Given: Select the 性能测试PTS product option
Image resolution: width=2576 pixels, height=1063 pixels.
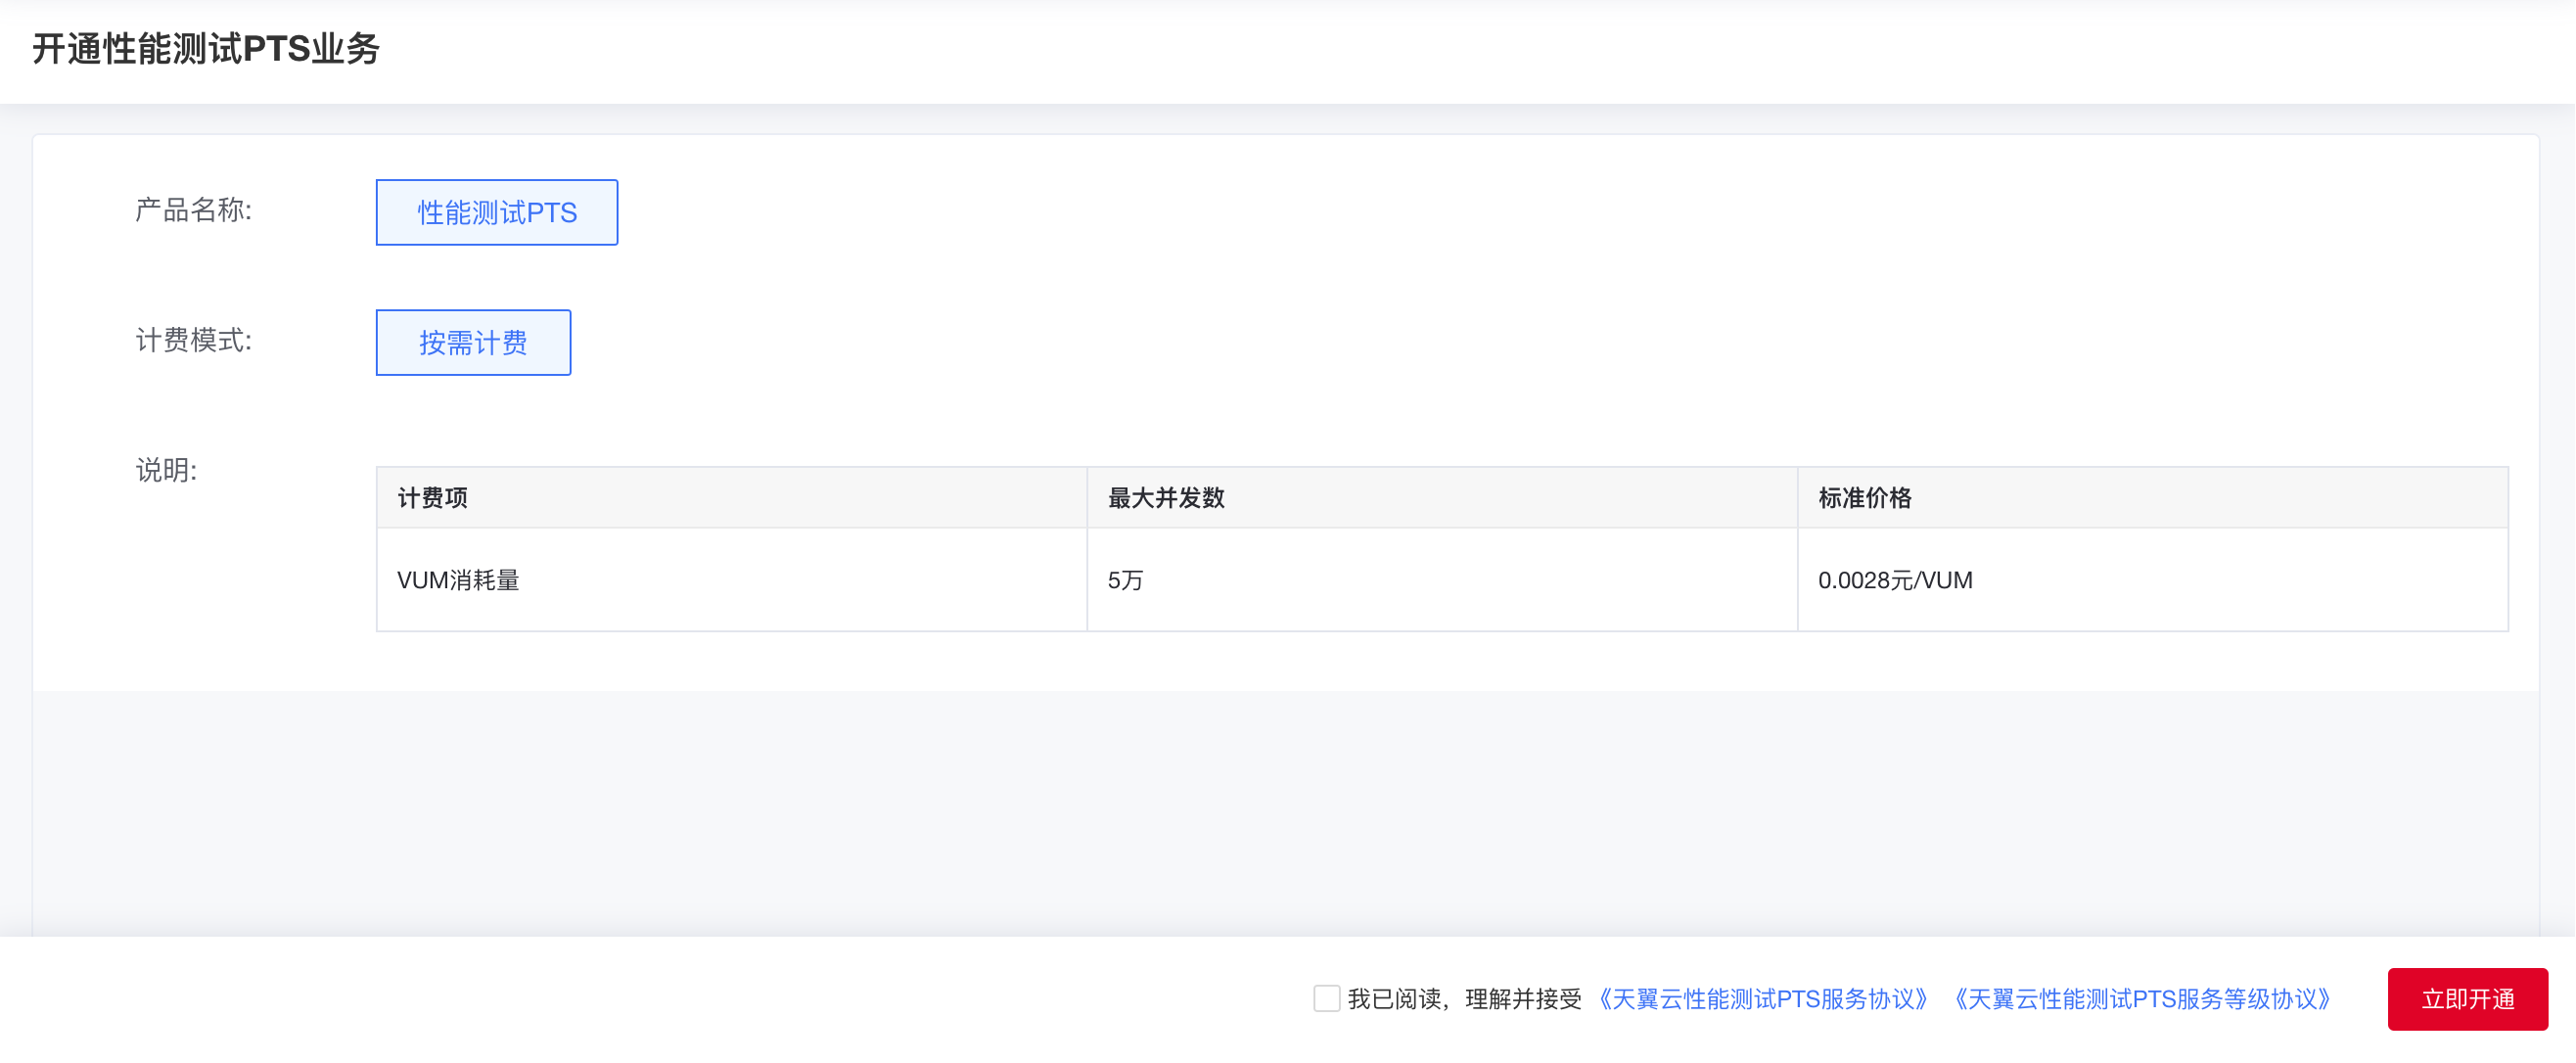Looking at the screenshot, I should [x=497, y=212].
